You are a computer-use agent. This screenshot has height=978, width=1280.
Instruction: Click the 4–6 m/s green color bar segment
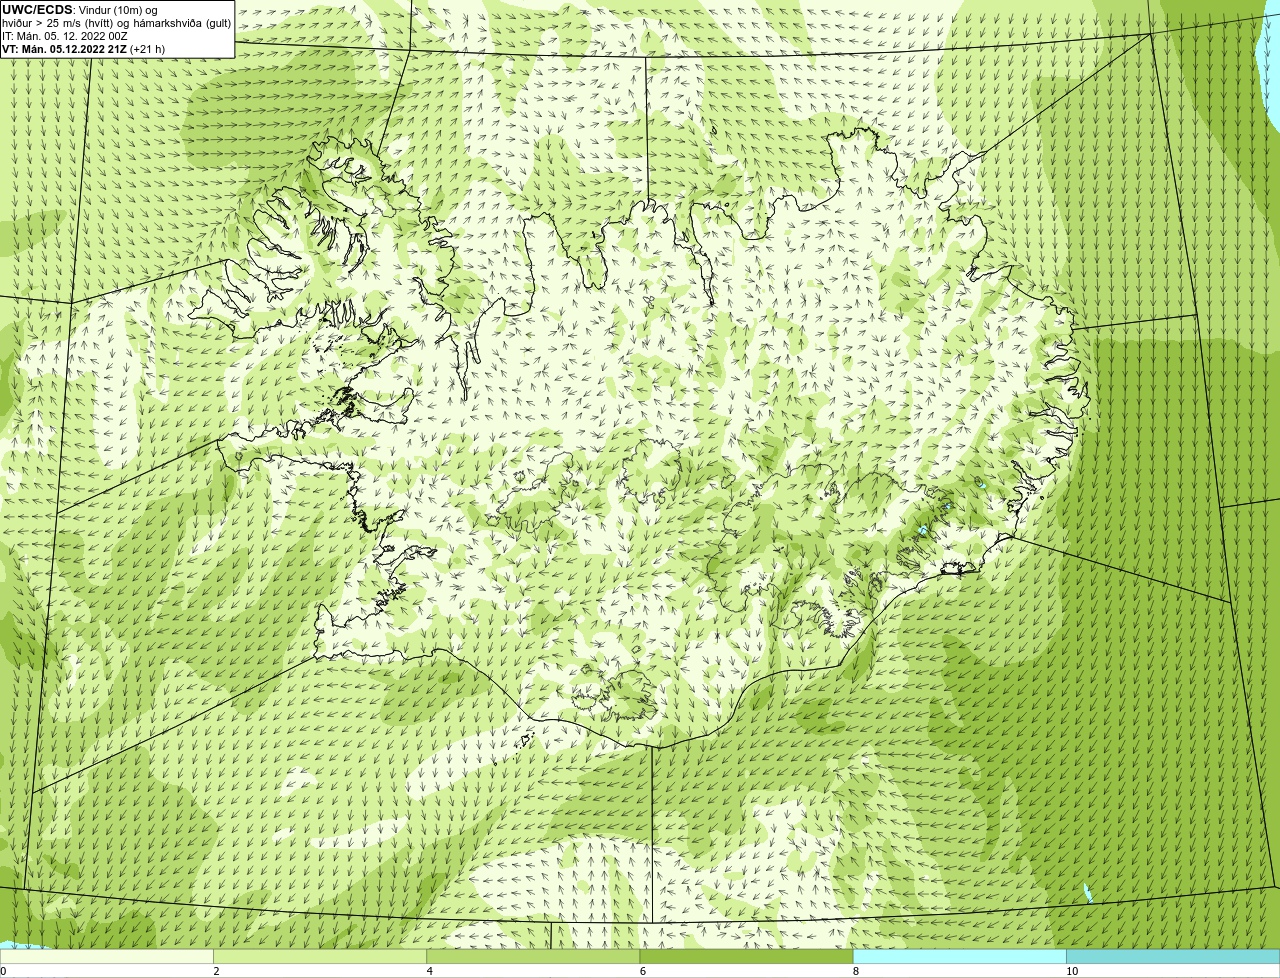tap(533, 956)
